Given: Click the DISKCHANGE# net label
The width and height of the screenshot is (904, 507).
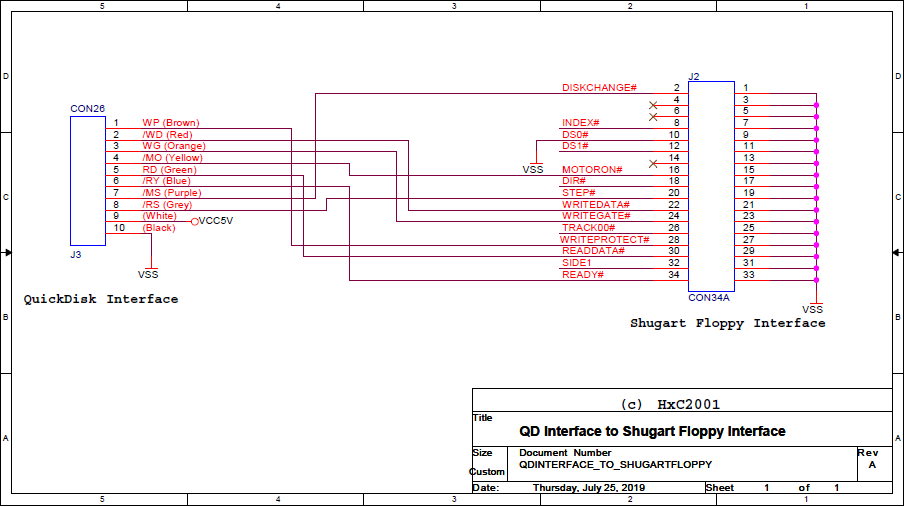Looking at the screenshot, I should (600, 88).
